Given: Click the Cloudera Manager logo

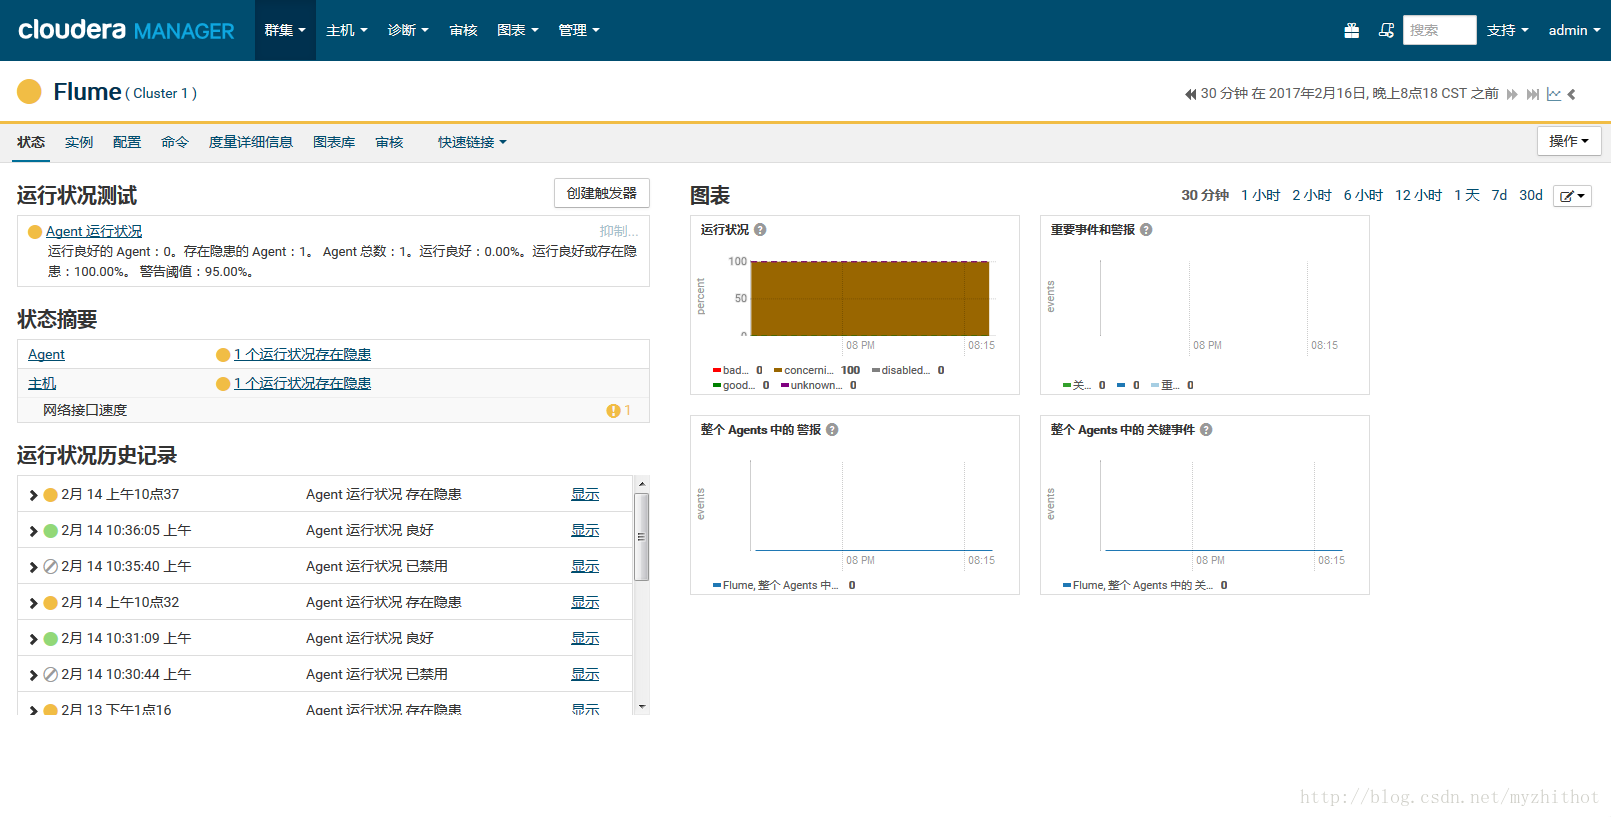Looking at the screenshot, I should point(126,30).
